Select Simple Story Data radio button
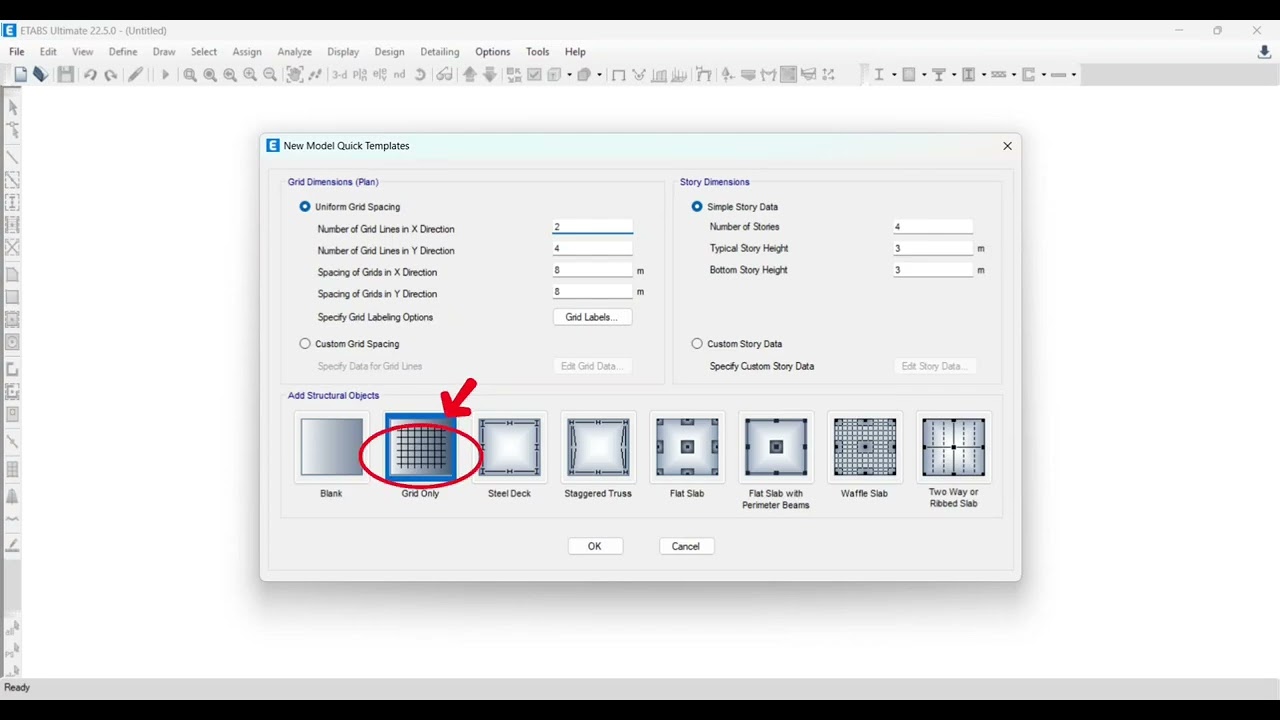 click(x=697, y=207)
